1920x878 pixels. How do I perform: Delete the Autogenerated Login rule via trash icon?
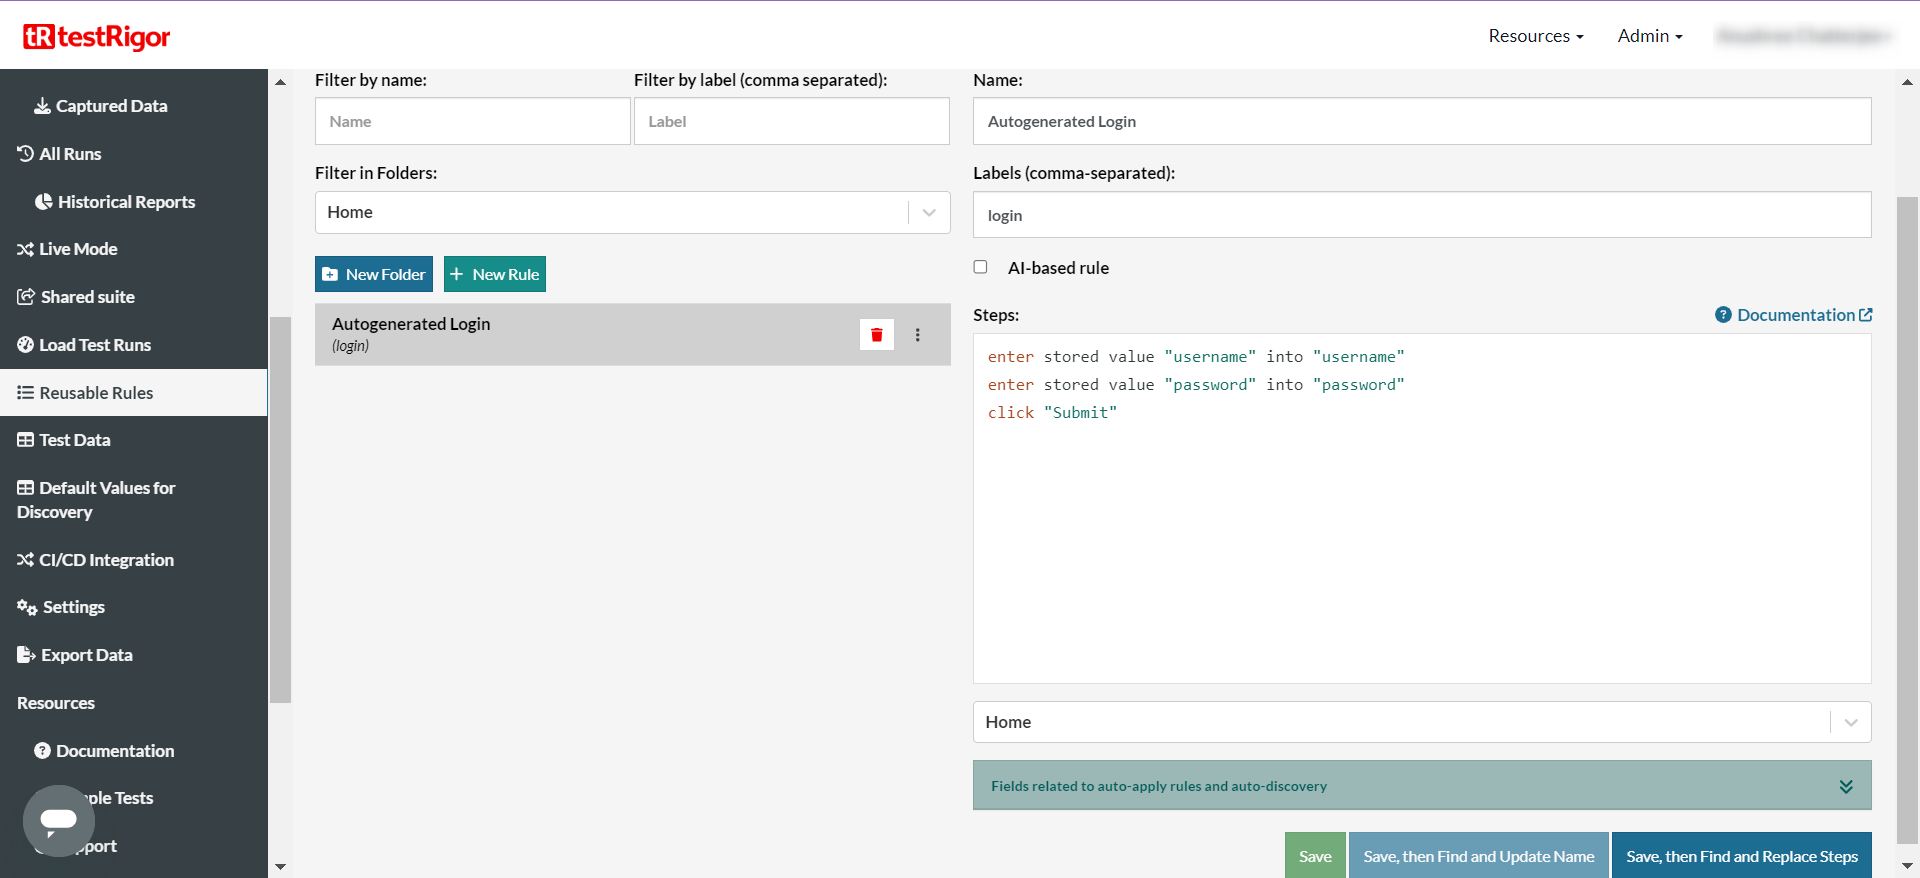tap(876, 335)
